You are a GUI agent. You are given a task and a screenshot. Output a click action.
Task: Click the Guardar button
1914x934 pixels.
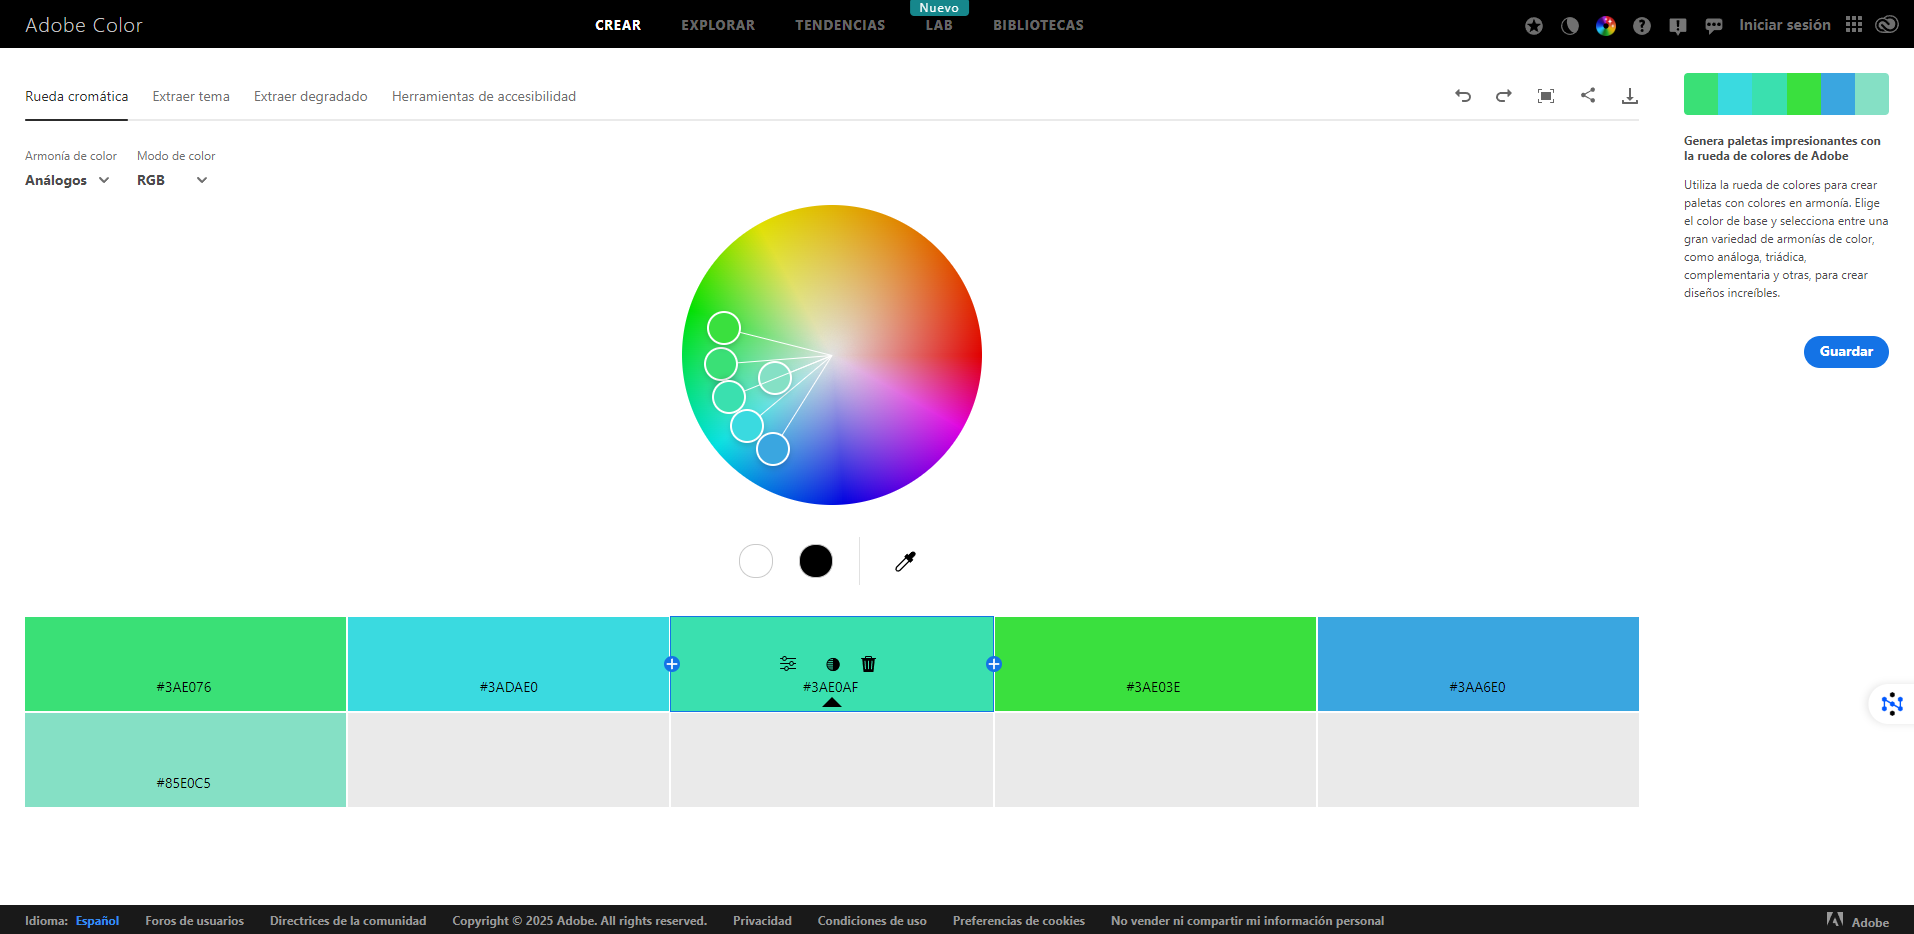coord(1846,352)
